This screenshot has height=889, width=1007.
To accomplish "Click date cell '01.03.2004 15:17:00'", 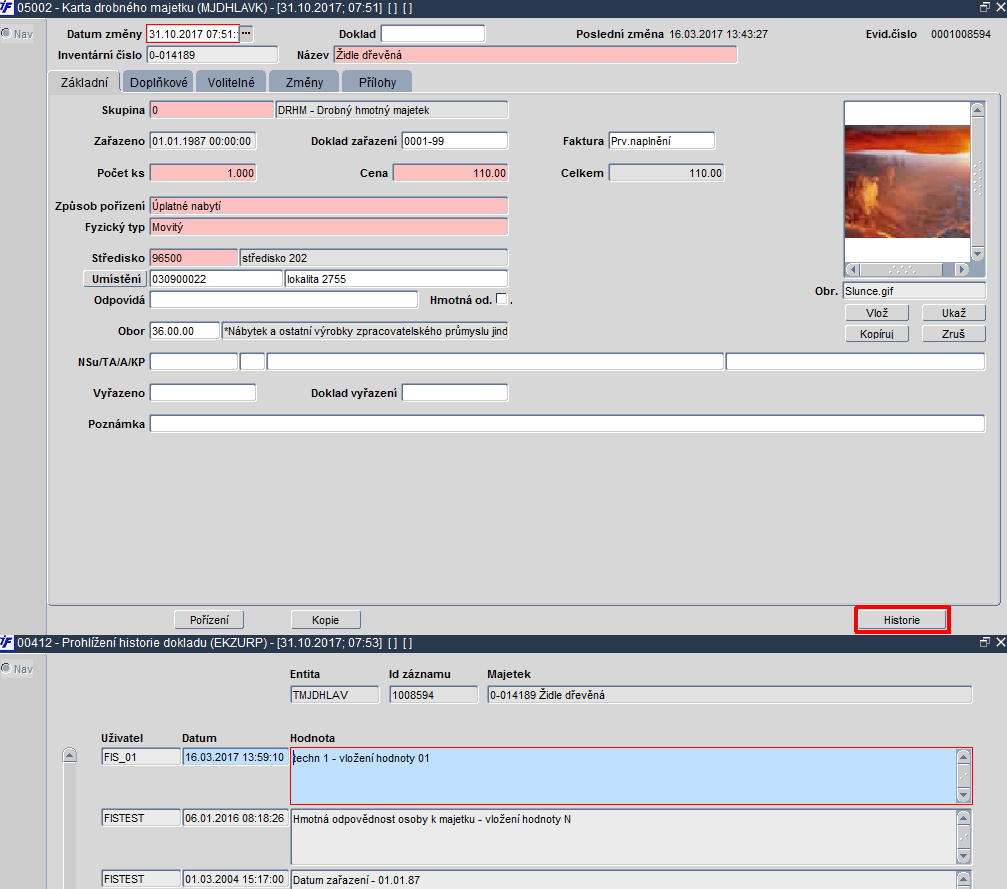I will tap(235, 879).
